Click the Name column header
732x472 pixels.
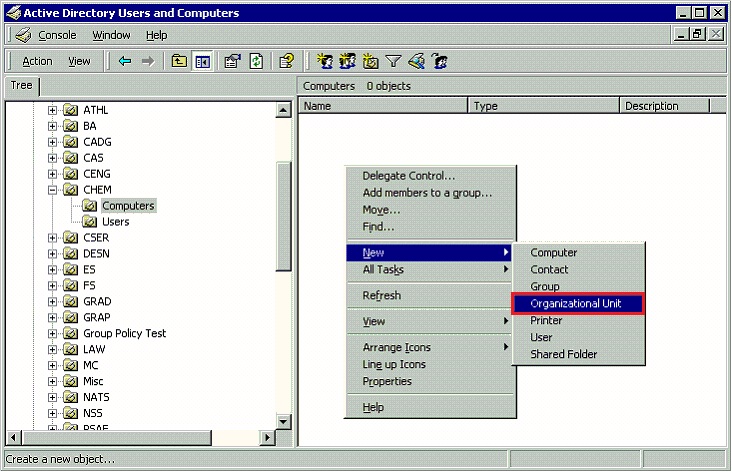(x=382, y=106)
